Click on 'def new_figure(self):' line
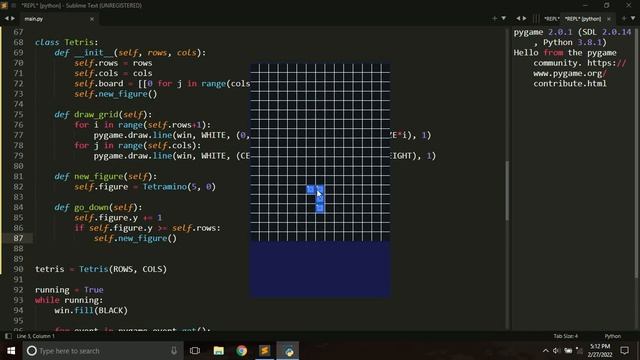Viewport: 640px width, 360px height. tap(105, 176)
